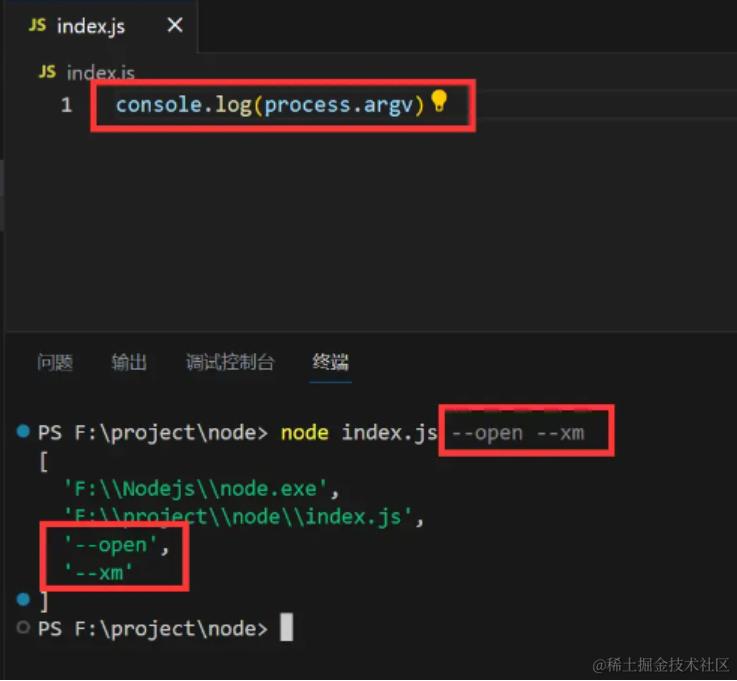Click the 'node index.js' command text
The width and height of the screenshot is (737, 681).
click(359, 432)
